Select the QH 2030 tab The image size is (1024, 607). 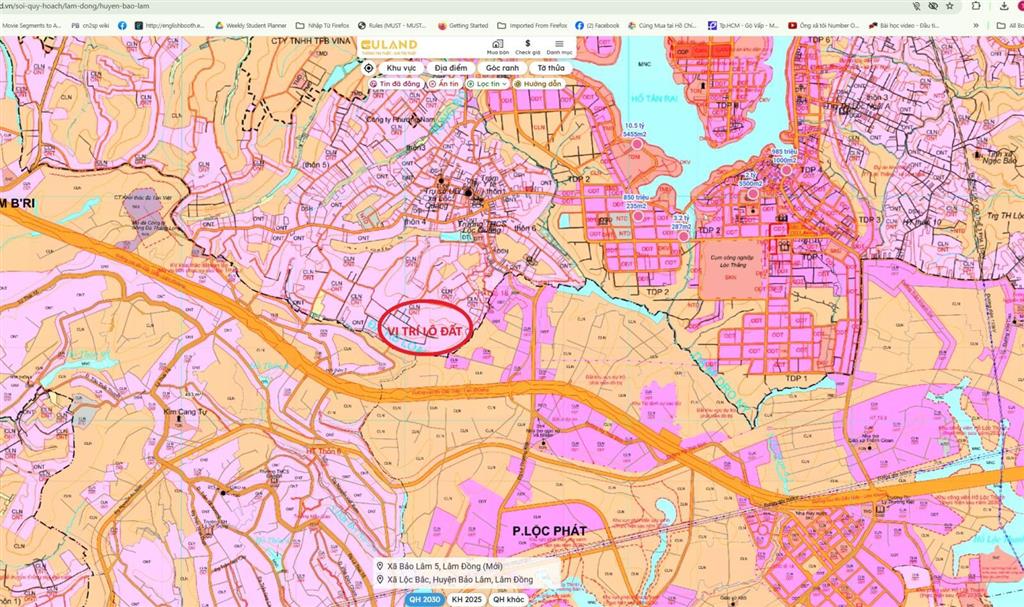pyautogui.click(x=424, y=598)
